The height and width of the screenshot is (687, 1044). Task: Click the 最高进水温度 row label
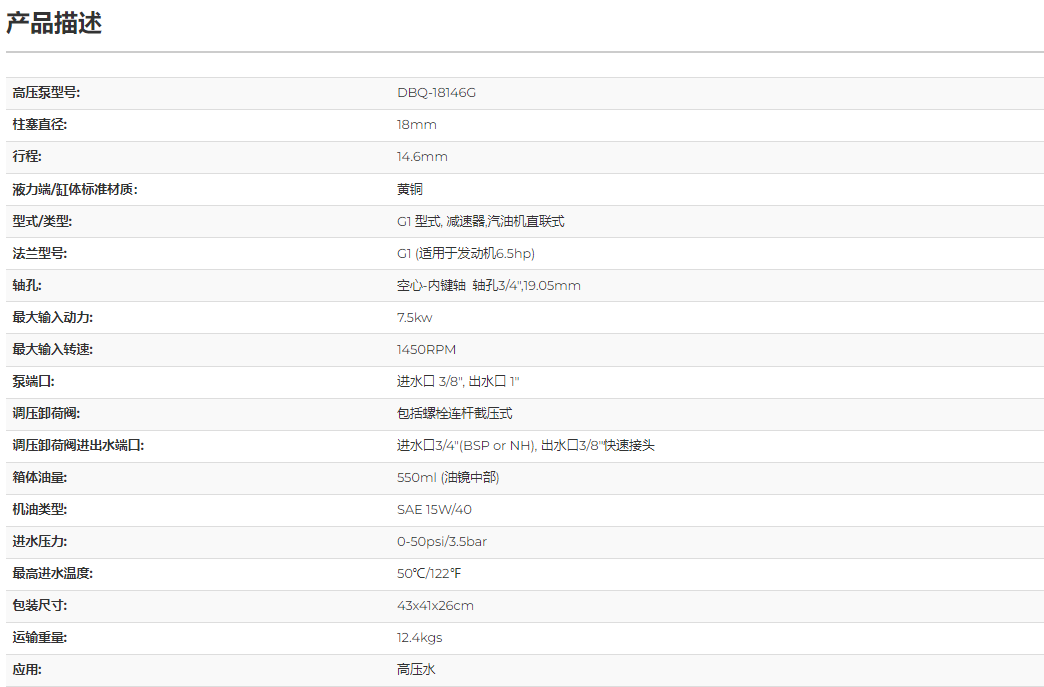point(53,574)
